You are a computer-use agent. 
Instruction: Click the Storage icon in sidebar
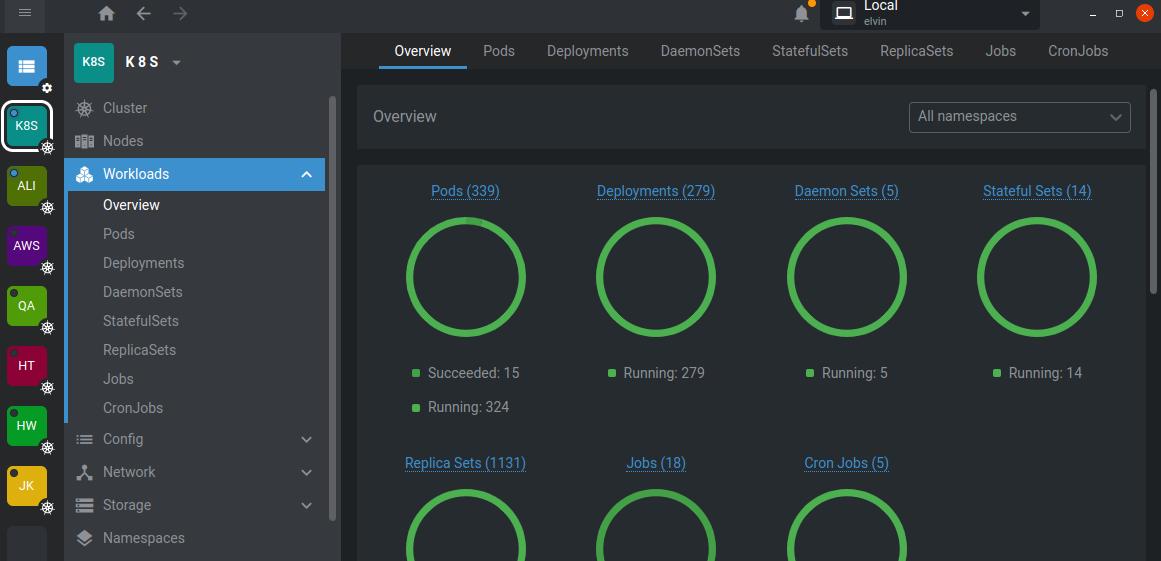[x=84, y=505]
